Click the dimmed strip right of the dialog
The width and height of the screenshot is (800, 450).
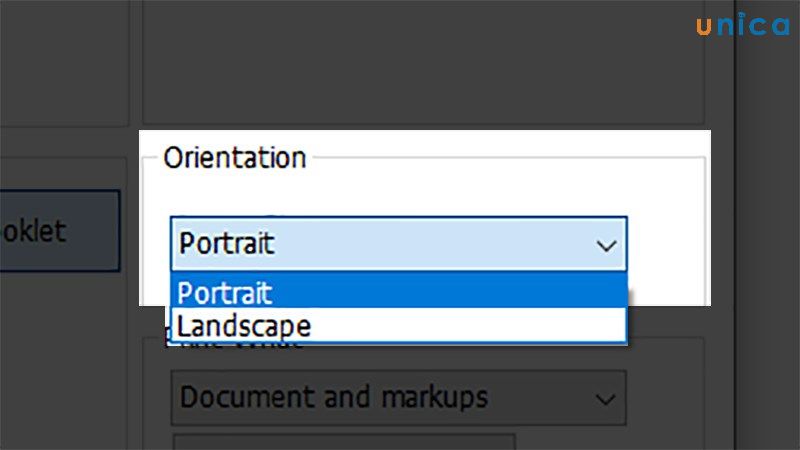click(767, 250)
